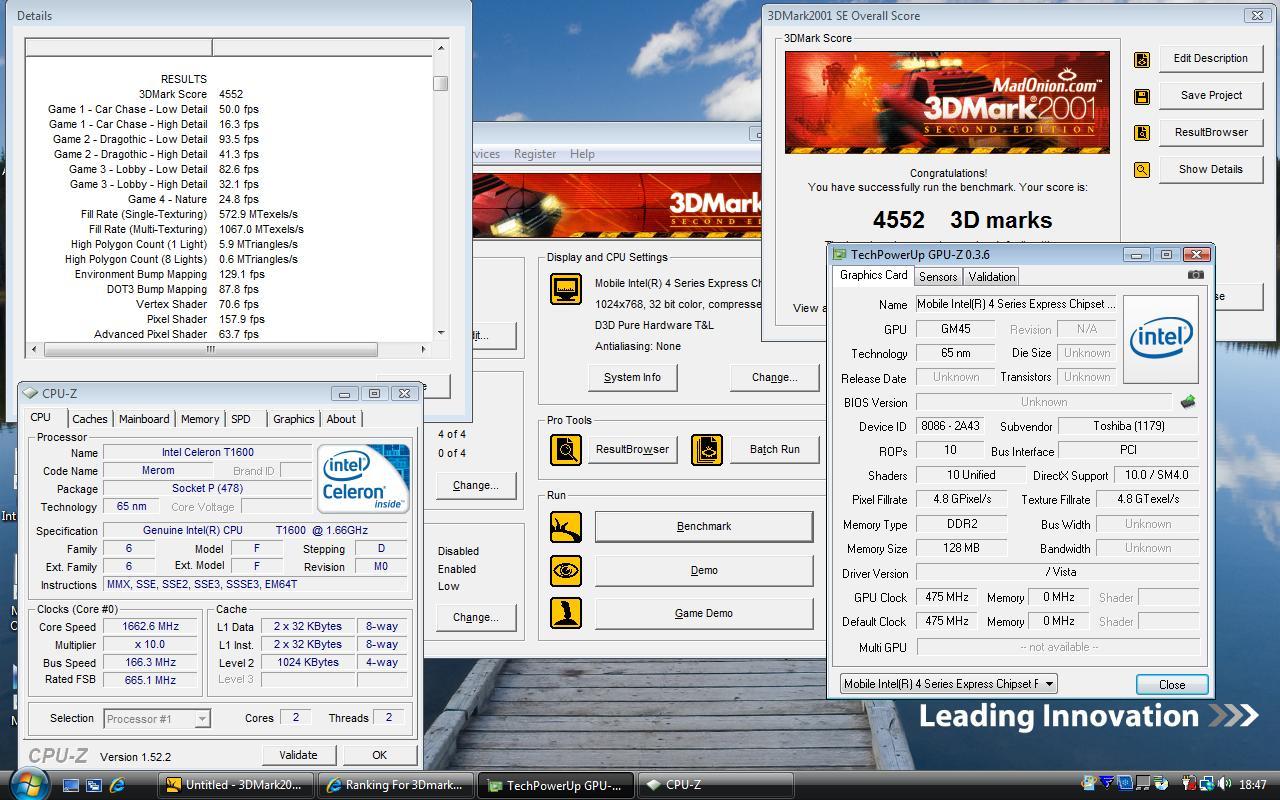Click the OK button in CPU-Z

click(x=379, y=755)
